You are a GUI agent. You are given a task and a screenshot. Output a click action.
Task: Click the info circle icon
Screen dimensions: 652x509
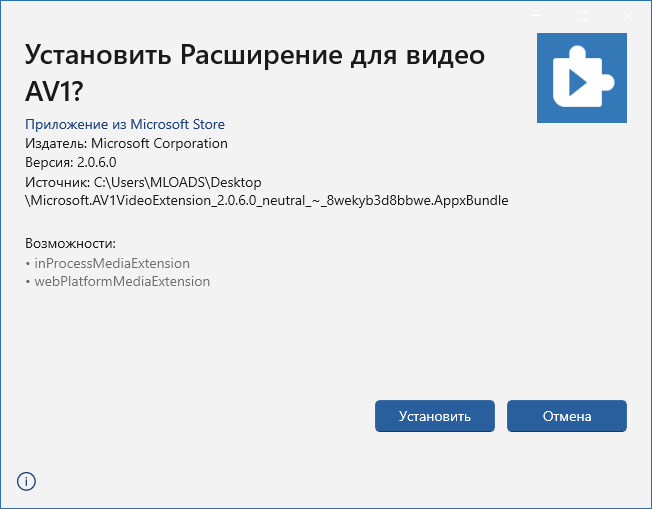pyautogui.click(x=26, y=481)
